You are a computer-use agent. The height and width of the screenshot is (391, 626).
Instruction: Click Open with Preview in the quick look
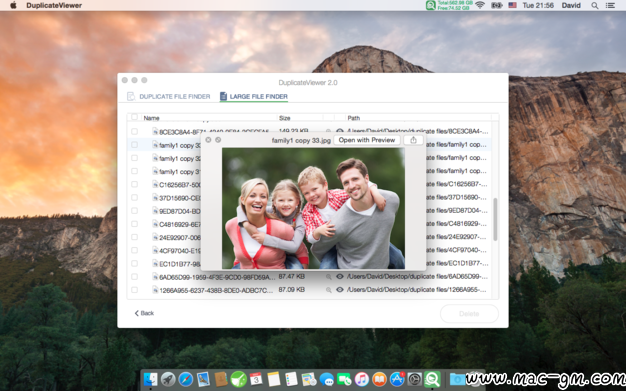(x=367, y=140)
